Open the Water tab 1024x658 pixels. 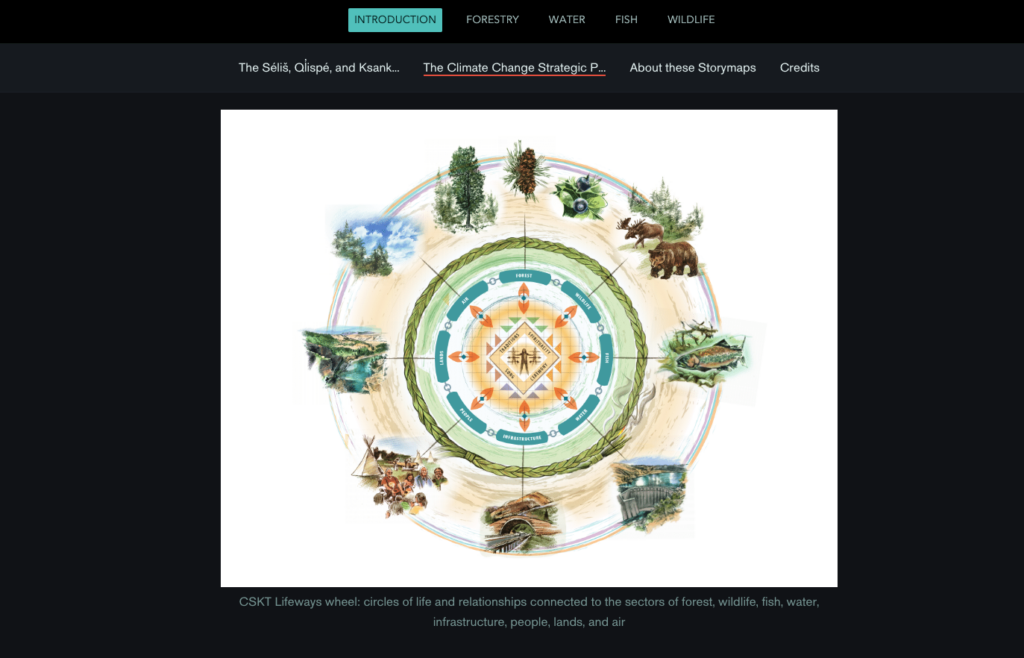pyautogui.click(x=567, y=20)
